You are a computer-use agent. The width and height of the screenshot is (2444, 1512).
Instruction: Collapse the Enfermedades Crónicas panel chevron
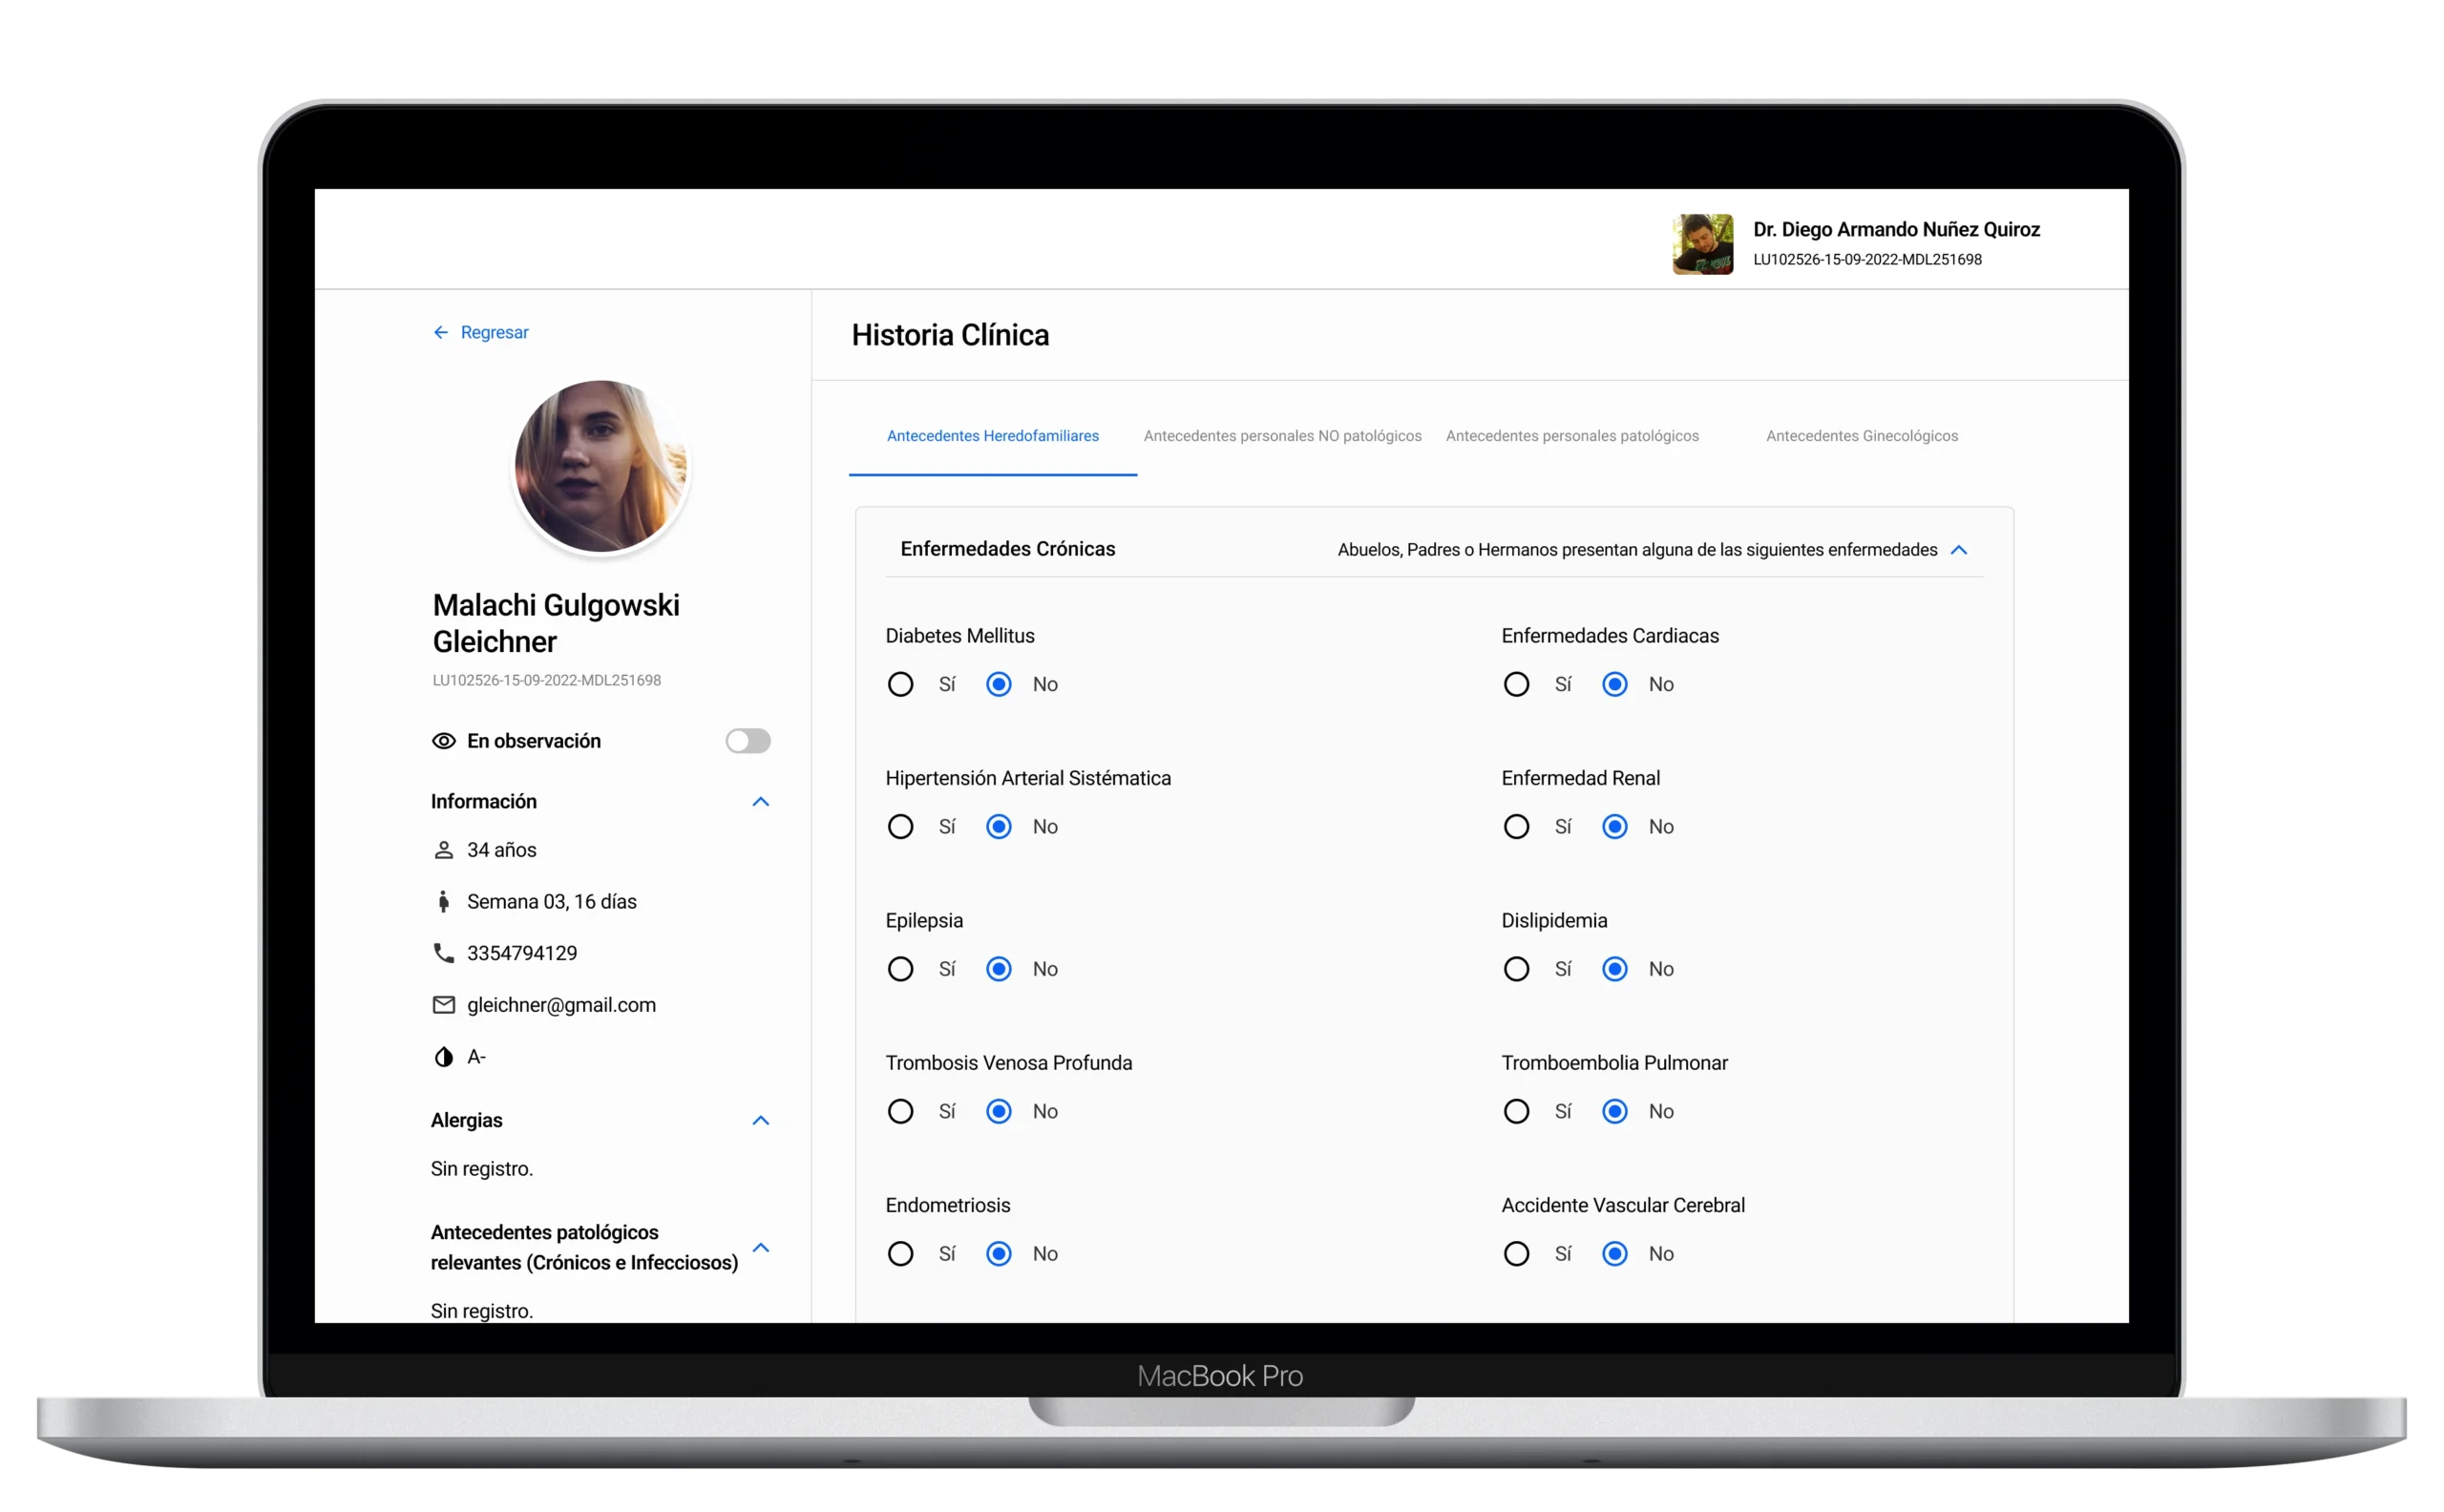(1958, 550)
